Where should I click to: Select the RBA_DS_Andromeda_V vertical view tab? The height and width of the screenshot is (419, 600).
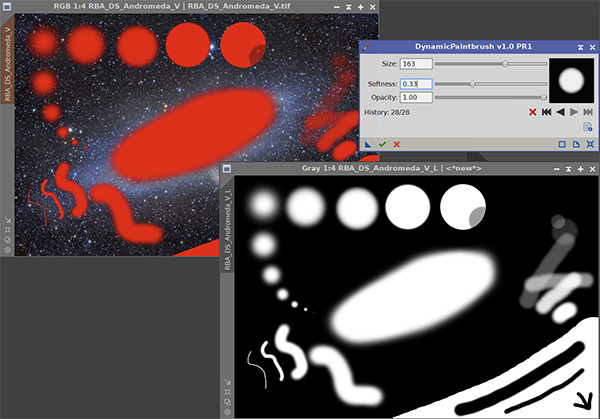point(9,60)
